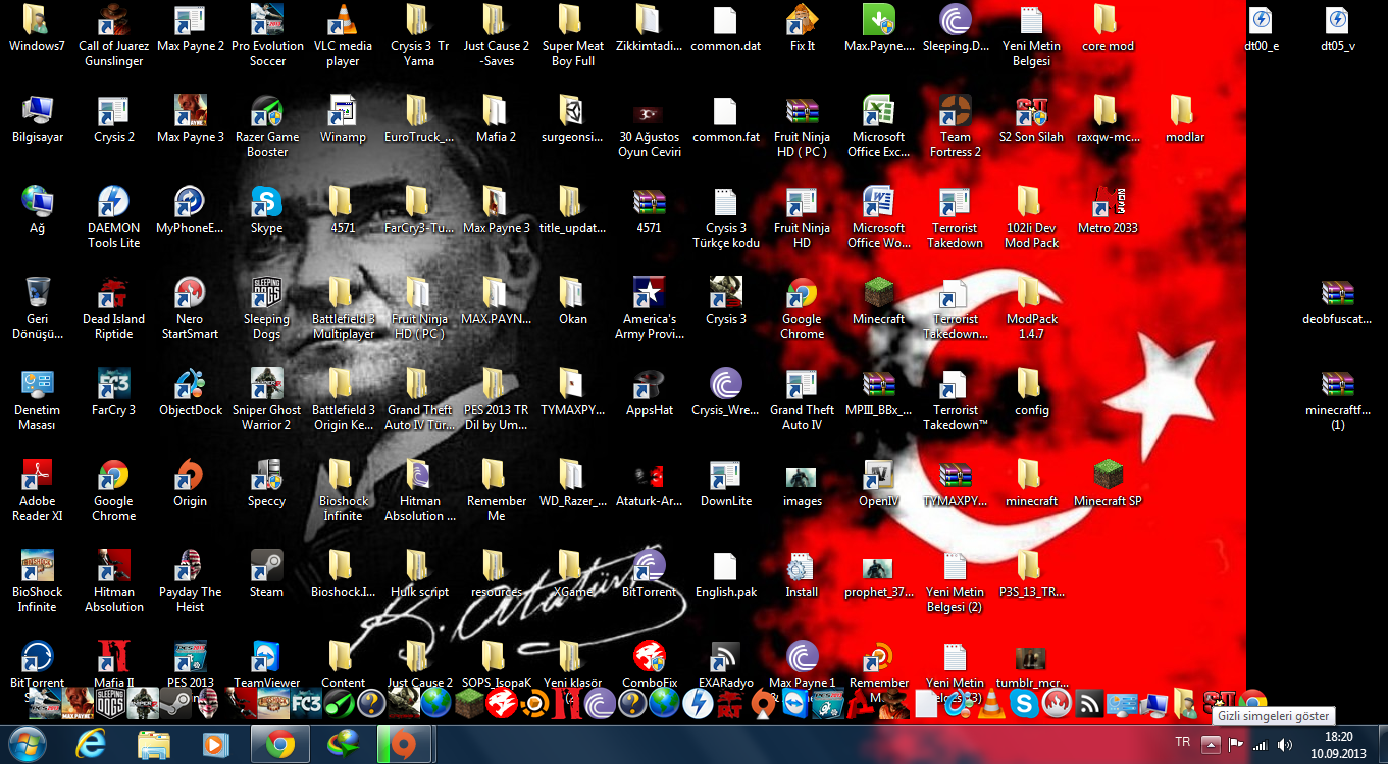Launch Max Payne 2 from the desktop
Viewport: 1388px width, 764px height.
tap(190, 29)
